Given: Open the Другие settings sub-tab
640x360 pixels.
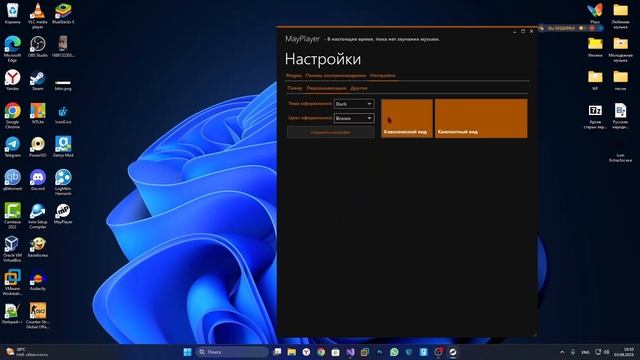Looking at the screenshot, I should (359, 88).
